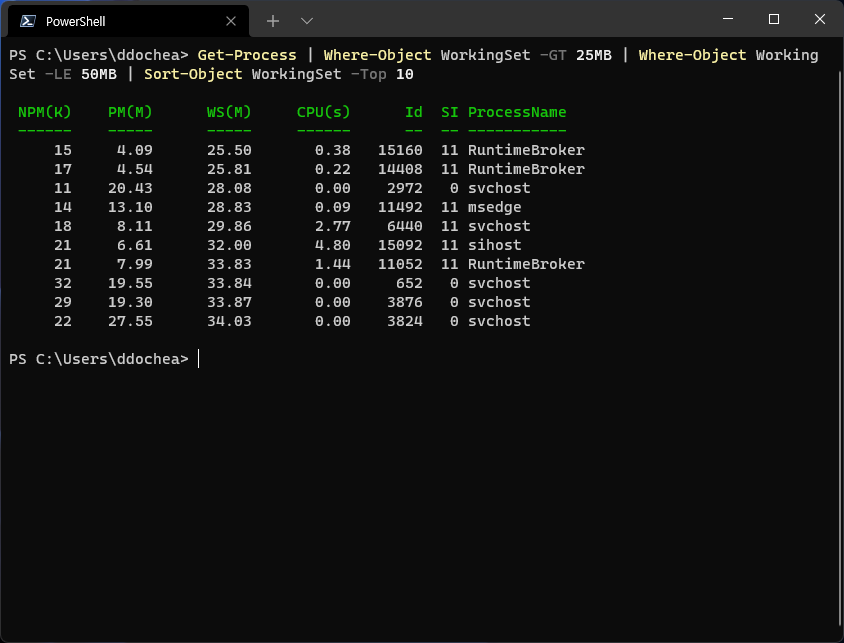Click process Id 2972
This screenshot has height=643, width=844.
point(405,188)
